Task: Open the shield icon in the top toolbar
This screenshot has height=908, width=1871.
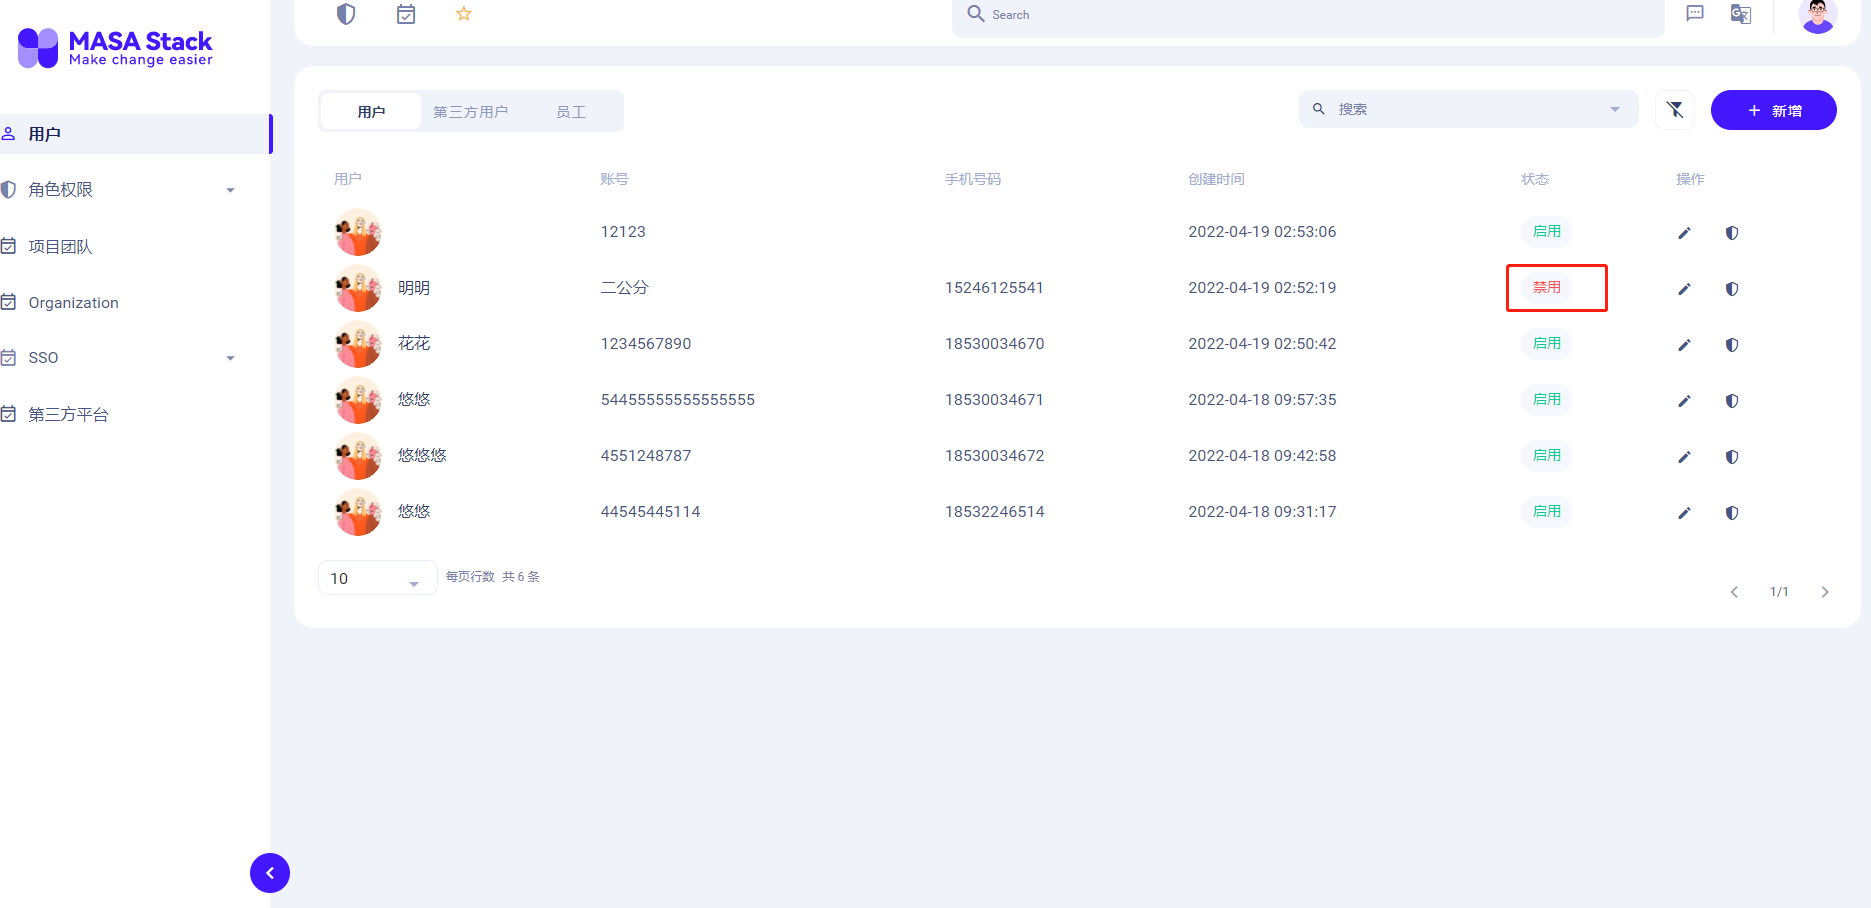Action: (x=345, y=14)
